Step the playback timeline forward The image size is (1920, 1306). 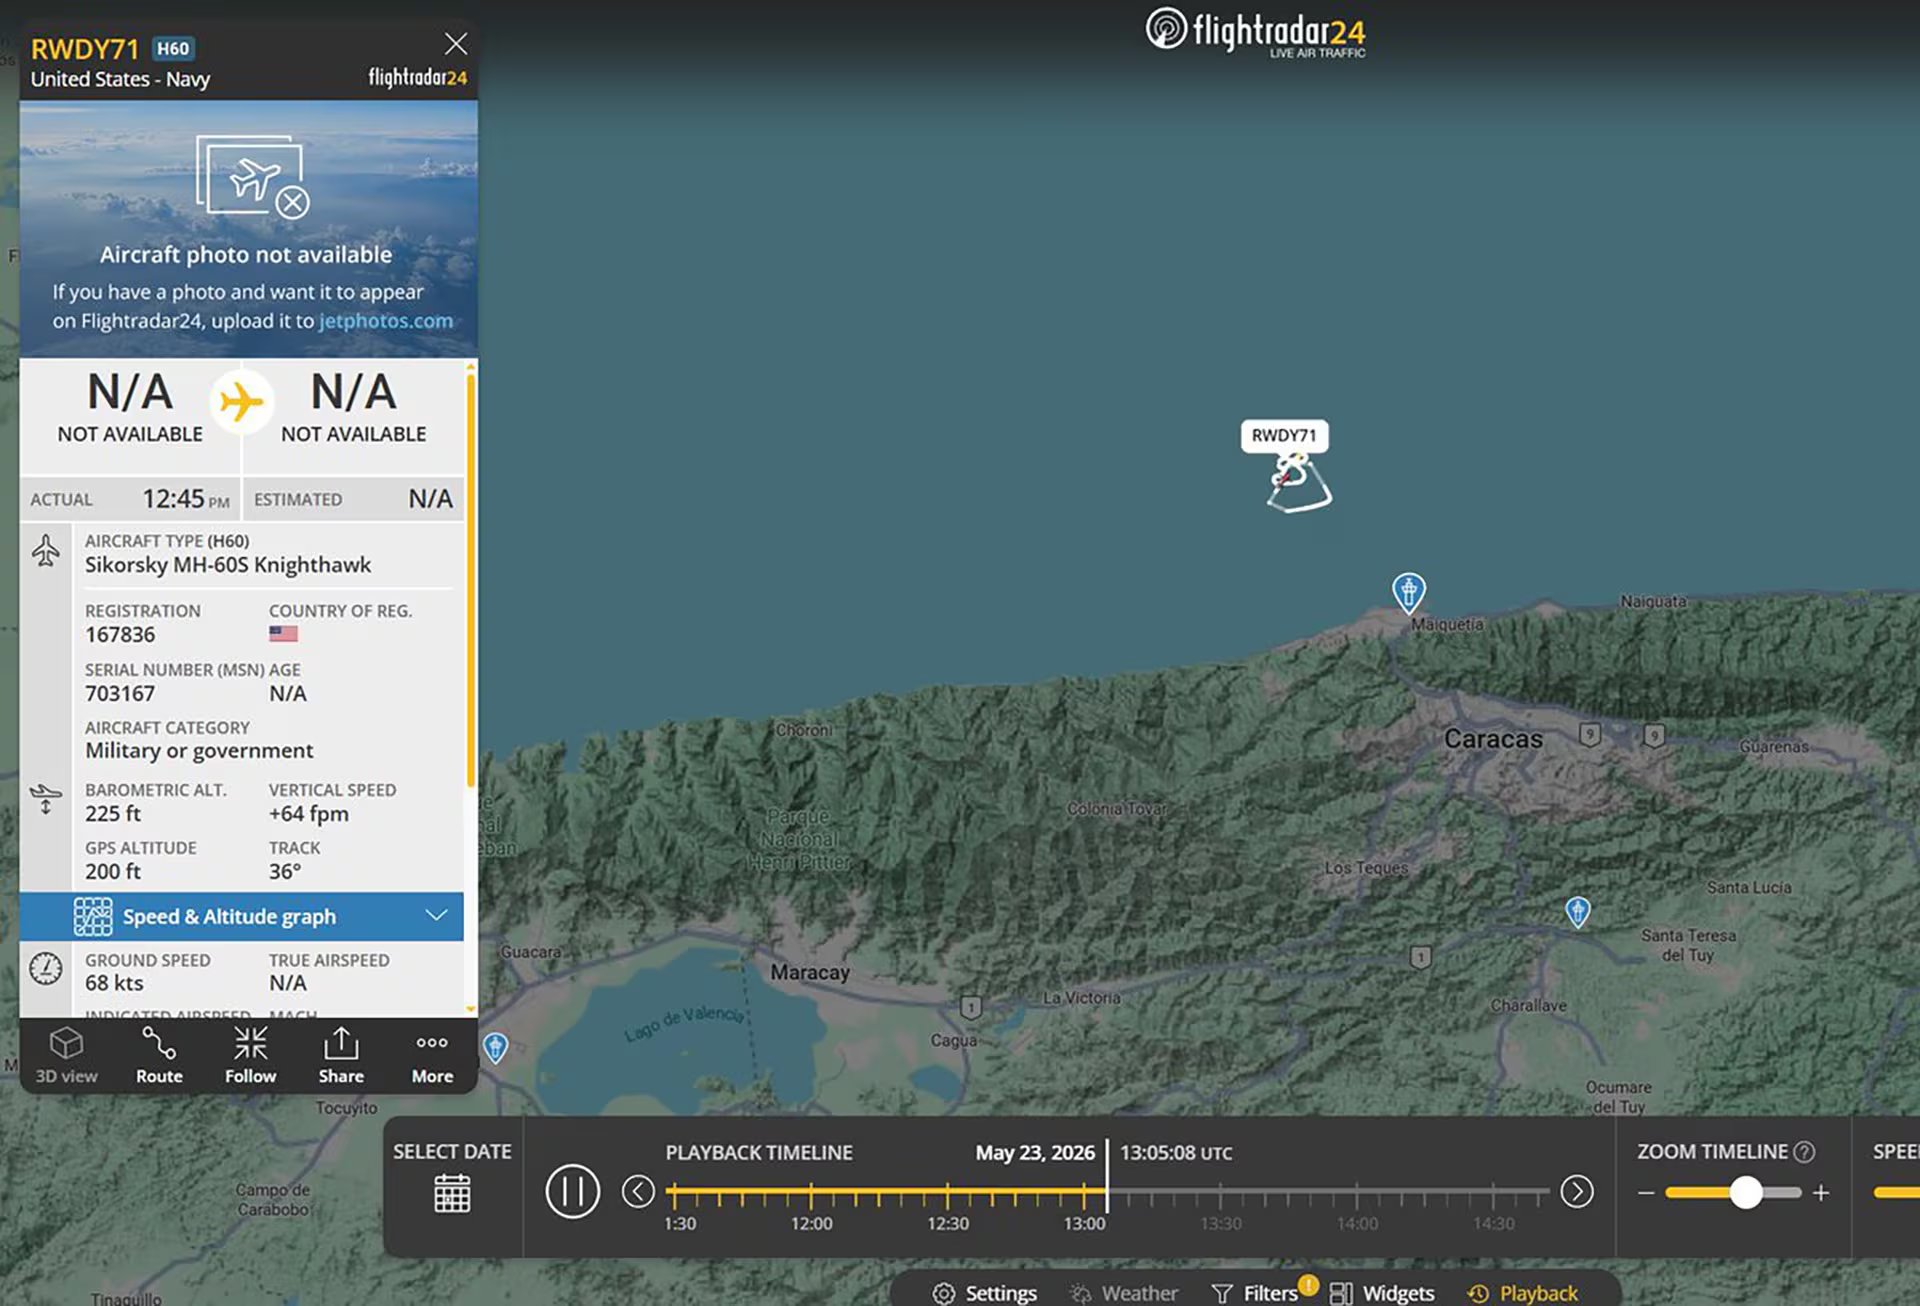1577,1191
